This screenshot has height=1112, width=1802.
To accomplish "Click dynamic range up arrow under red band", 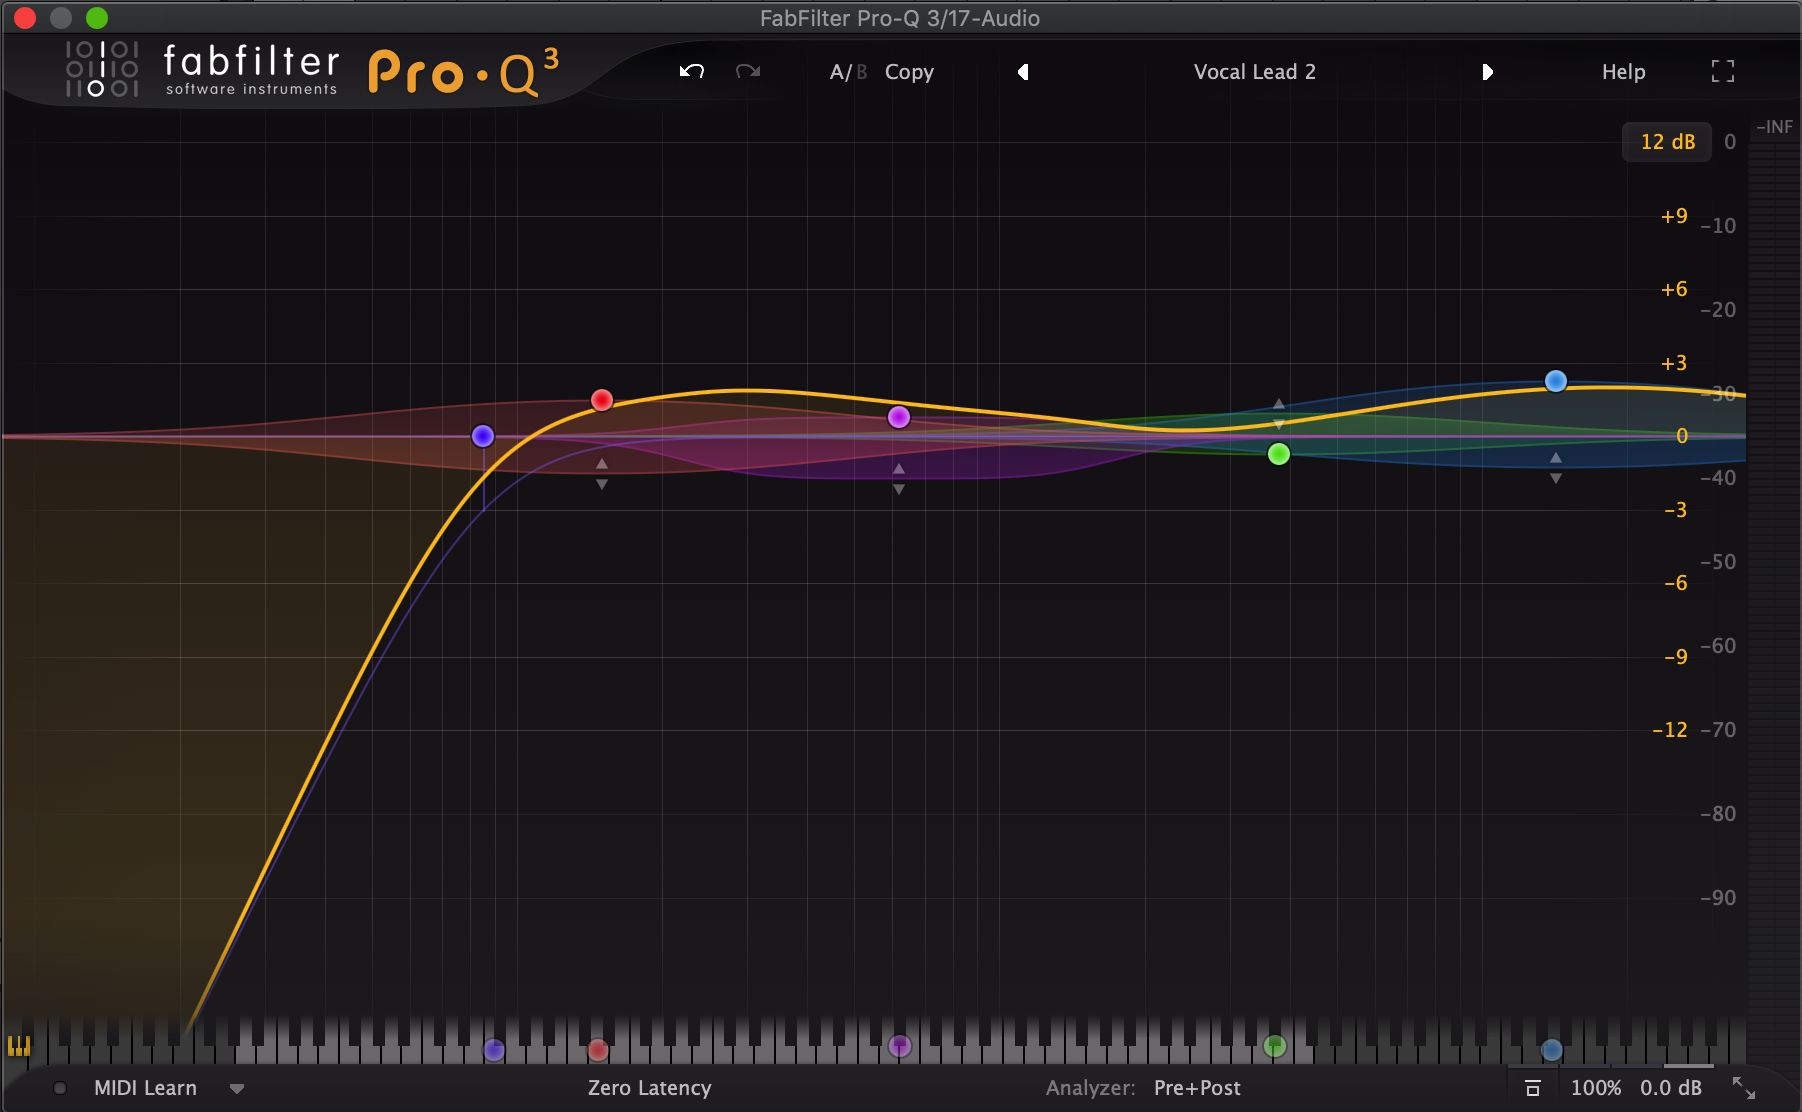I will point(602,464).
